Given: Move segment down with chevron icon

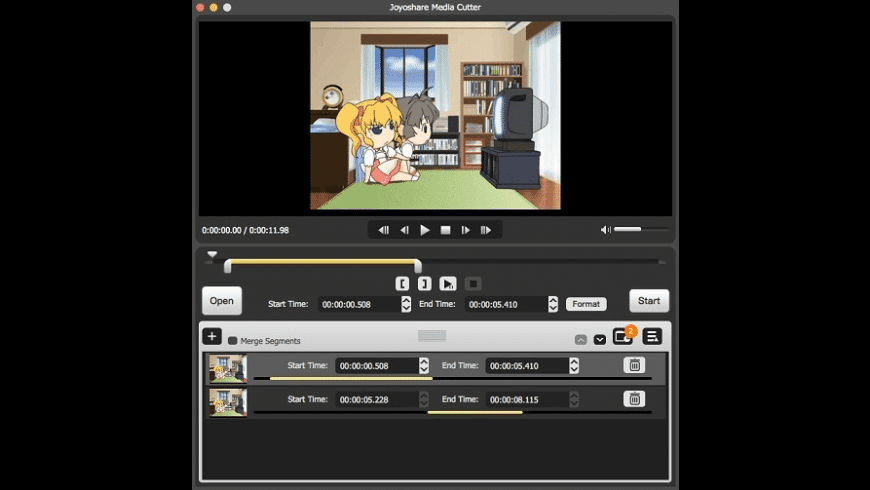Looking at the screenshot, I should point(600,340).
